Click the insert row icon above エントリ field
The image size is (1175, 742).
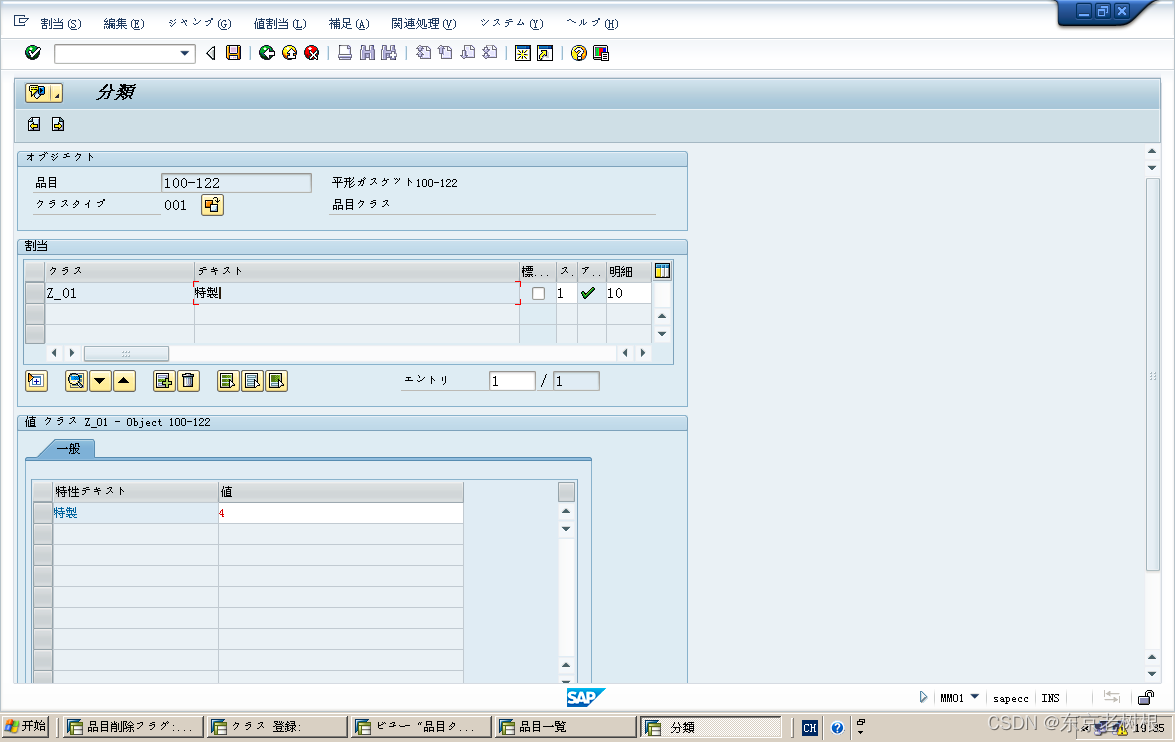click(x=164, y=381)
